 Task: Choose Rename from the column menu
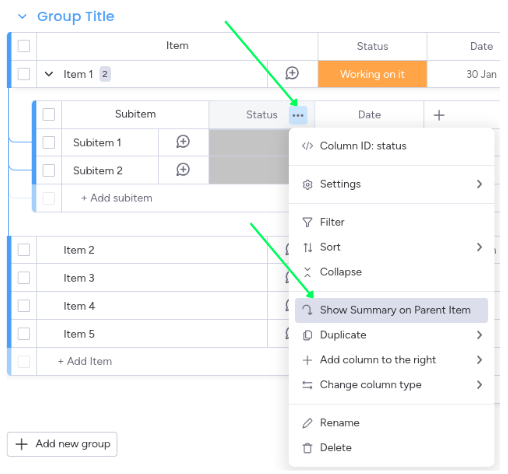[391, 423]
